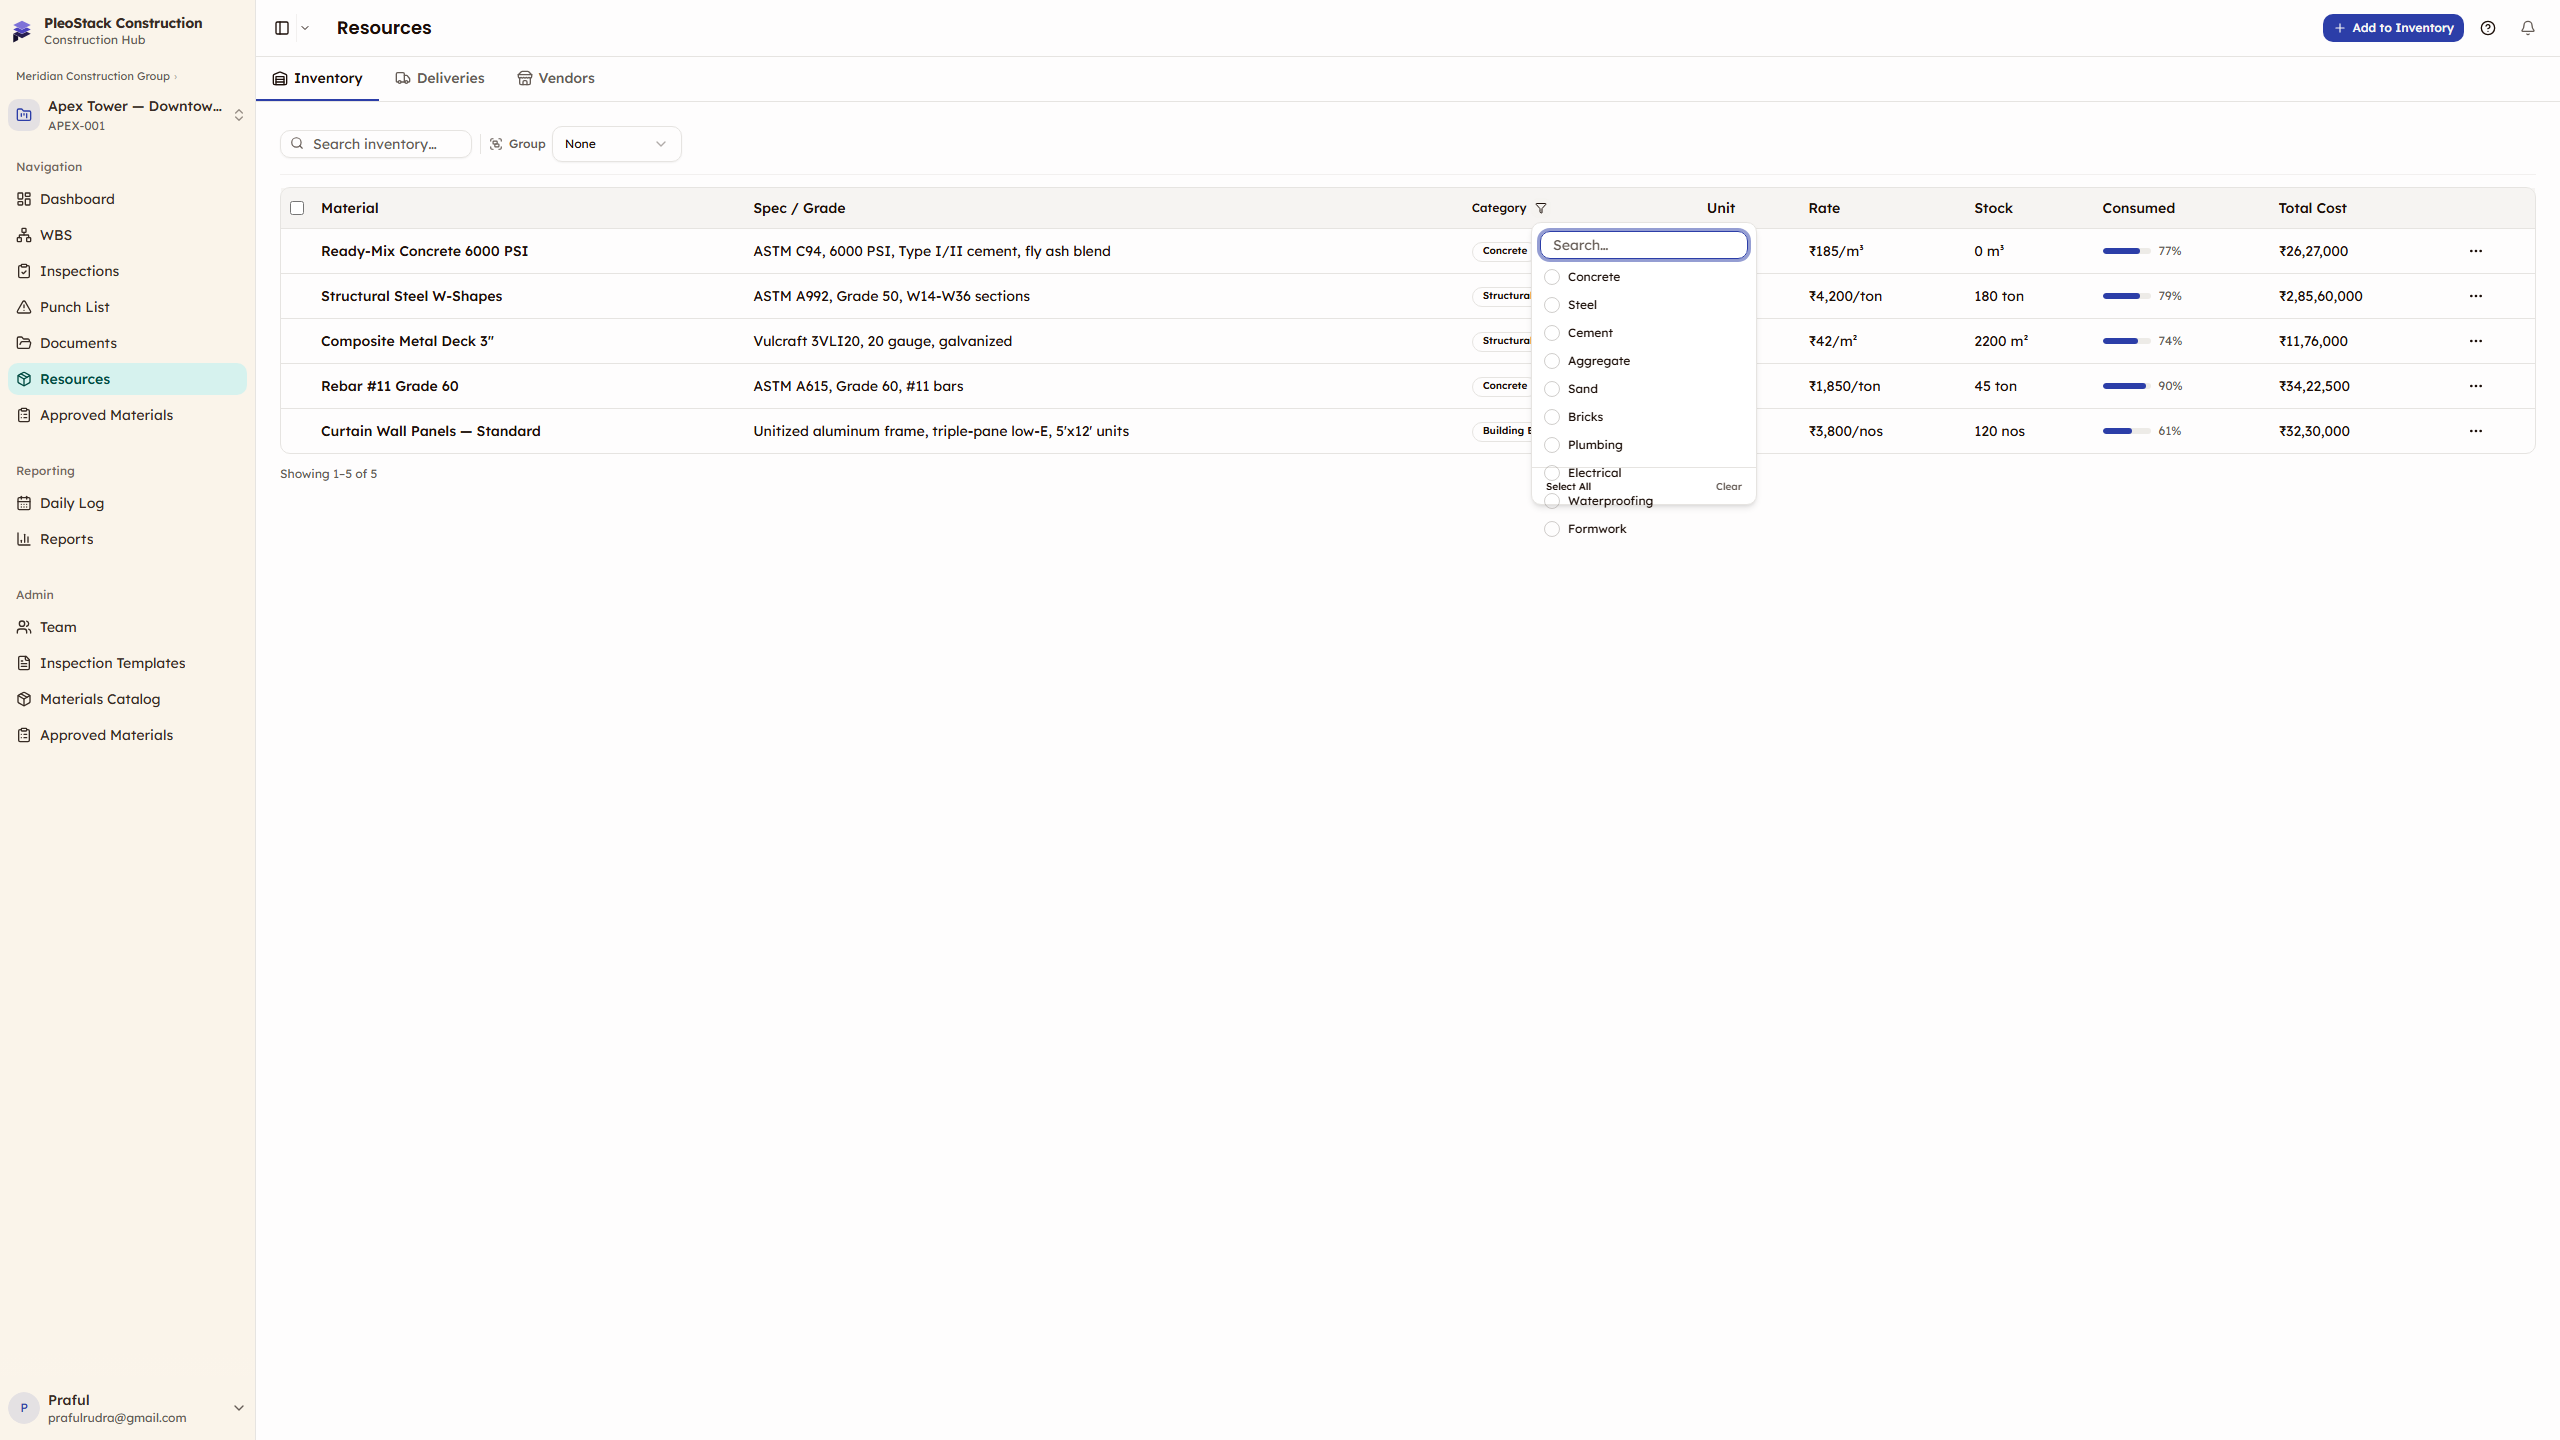Image resolution: width=2560 pixels, height=1440 pixels.
Task: Expand the sidebar layout chevron menu
Action: coord(305,28)
